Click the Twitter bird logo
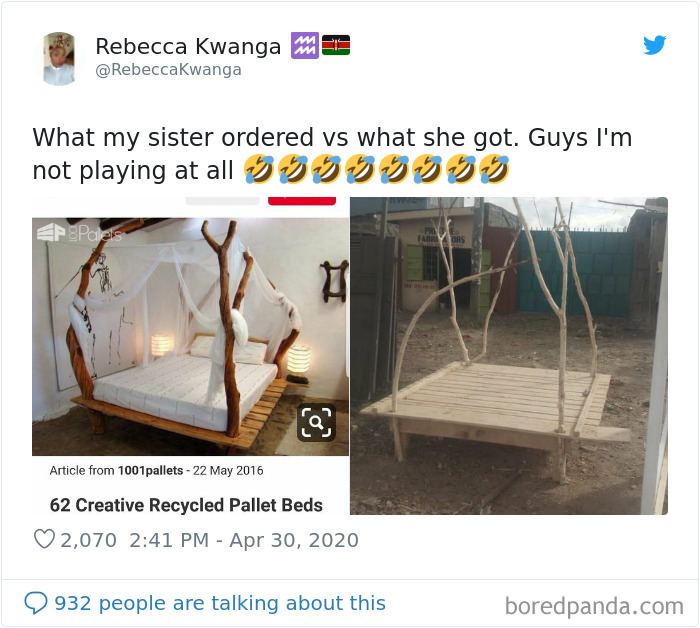This screenshot has width=700, height=628. [x=654, y=45]
